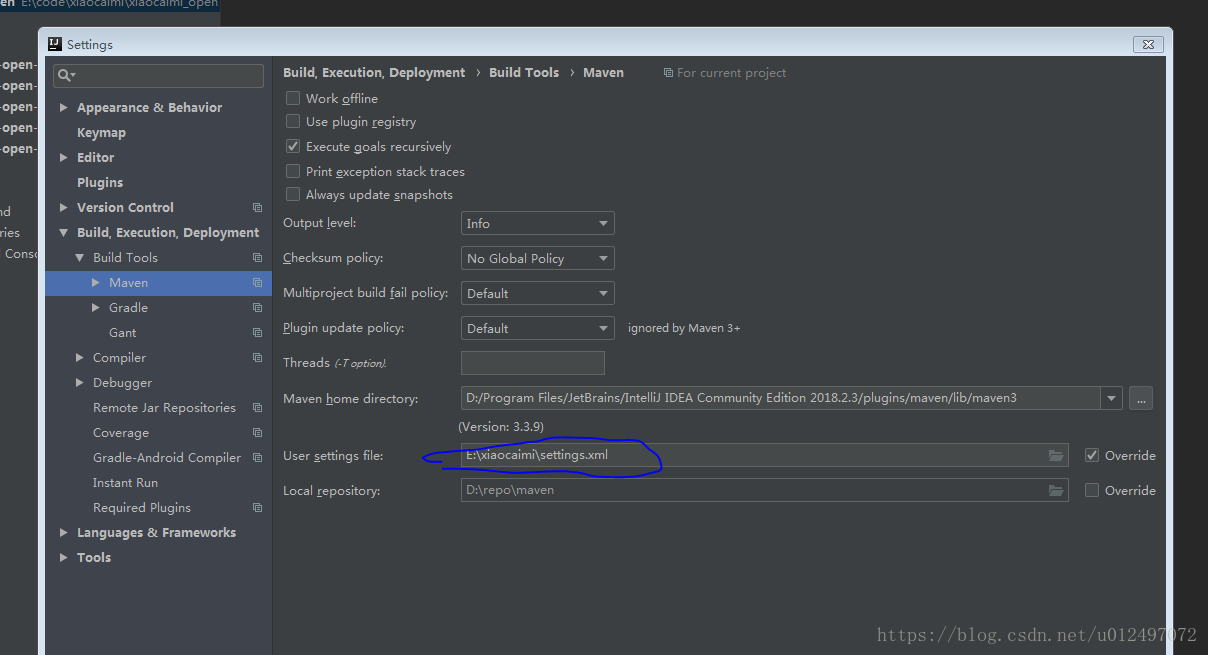Expand Debugger tree node
The image size is (1208, 655).
click(x=80, y=383)
